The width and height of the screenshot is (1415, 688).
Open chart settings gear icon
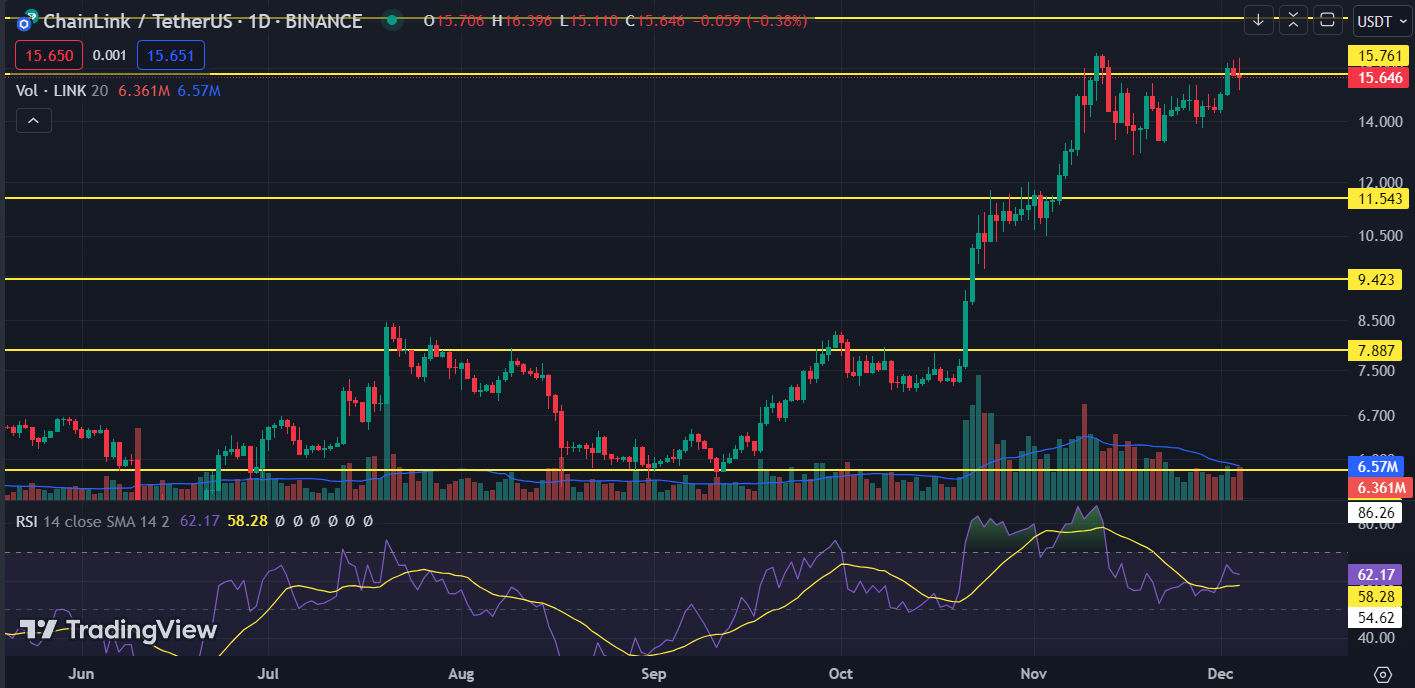[1383, 673]
